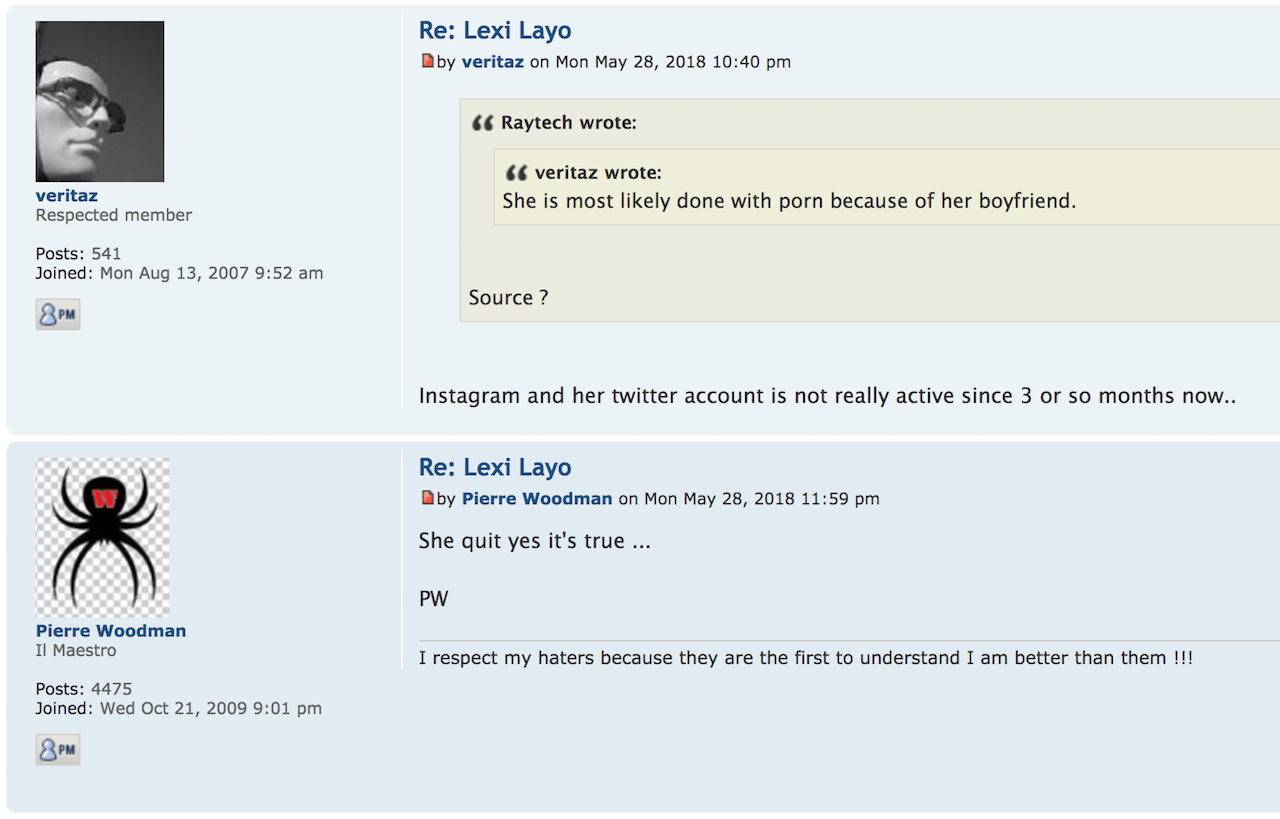The height and width of the screenshot is (819, 1280).
Task: Click the post icon before 'by veritaz'
Action: click(428, 61)
